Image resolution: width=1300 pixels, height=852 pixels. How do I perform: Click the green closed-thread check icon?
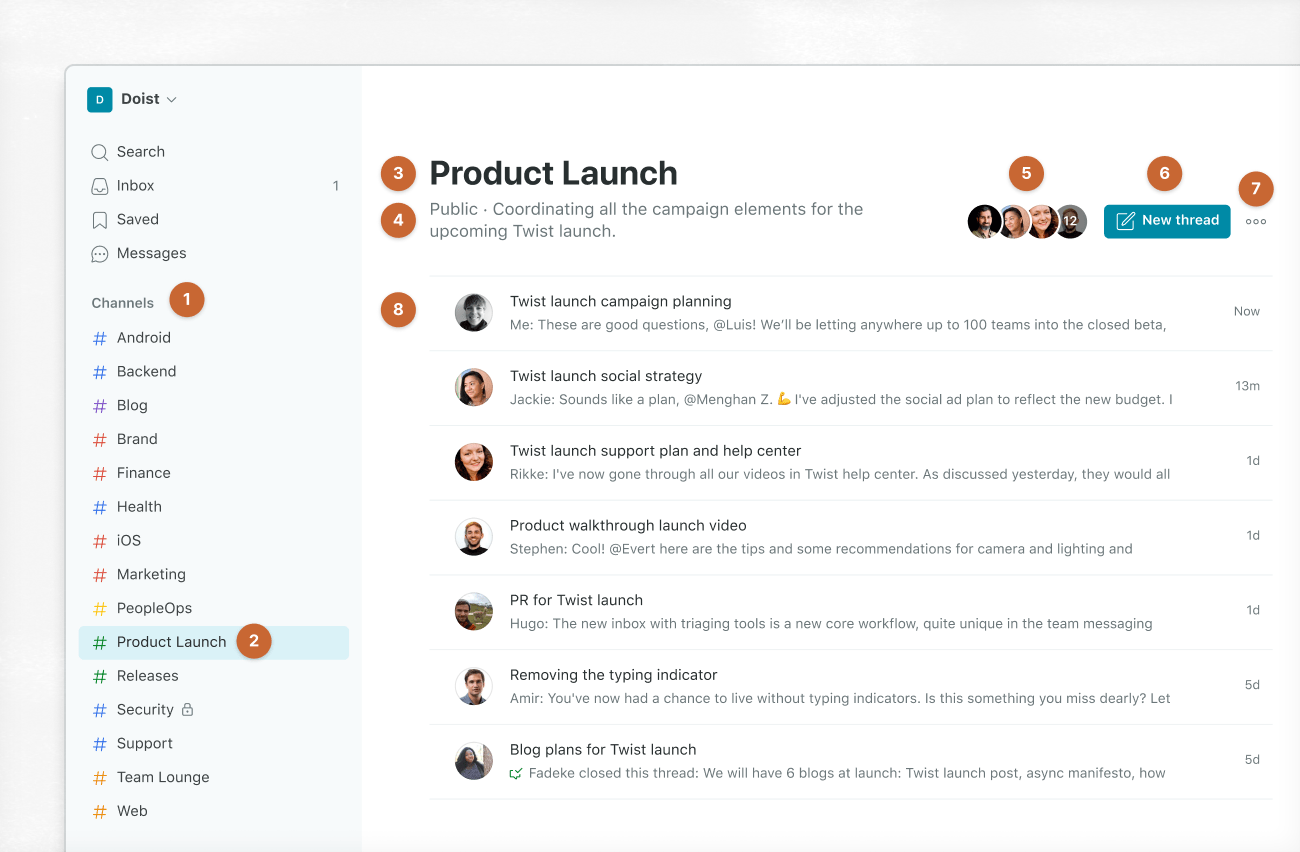[516, 773]
